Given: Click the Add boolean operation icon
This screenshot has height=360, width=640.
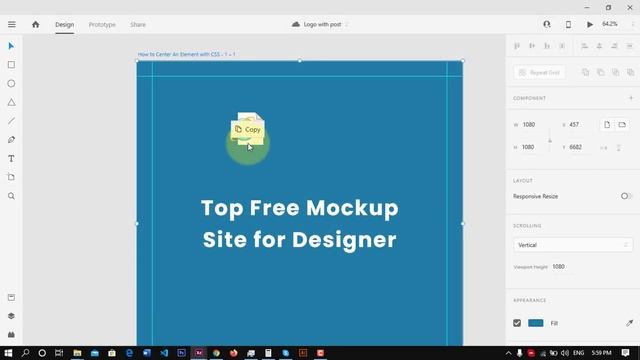Looking at the screenshot, I should [585, 73].
